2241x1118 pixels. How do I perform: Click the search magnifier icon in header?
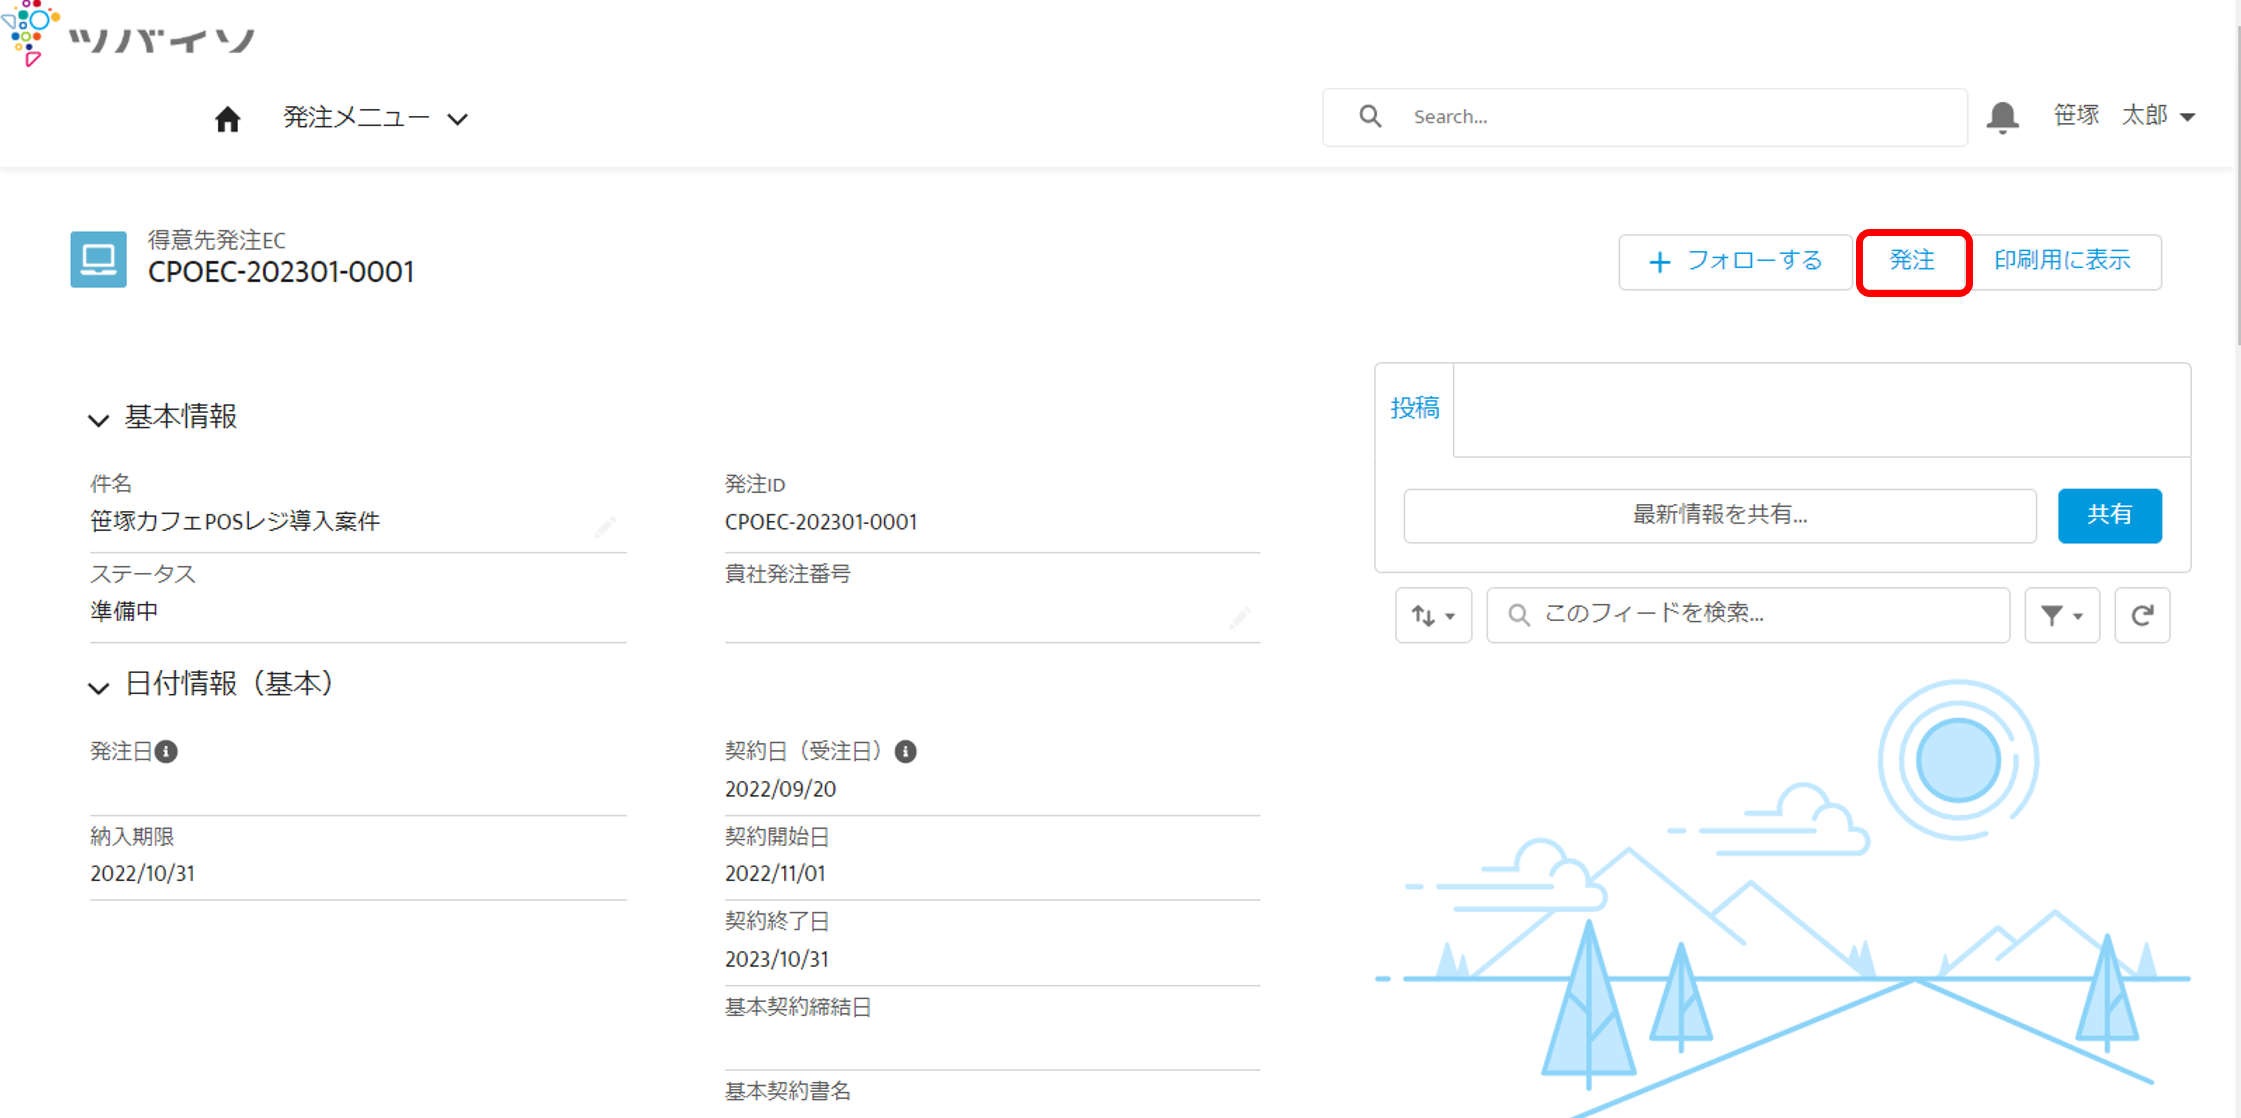tap(1370, 116)
